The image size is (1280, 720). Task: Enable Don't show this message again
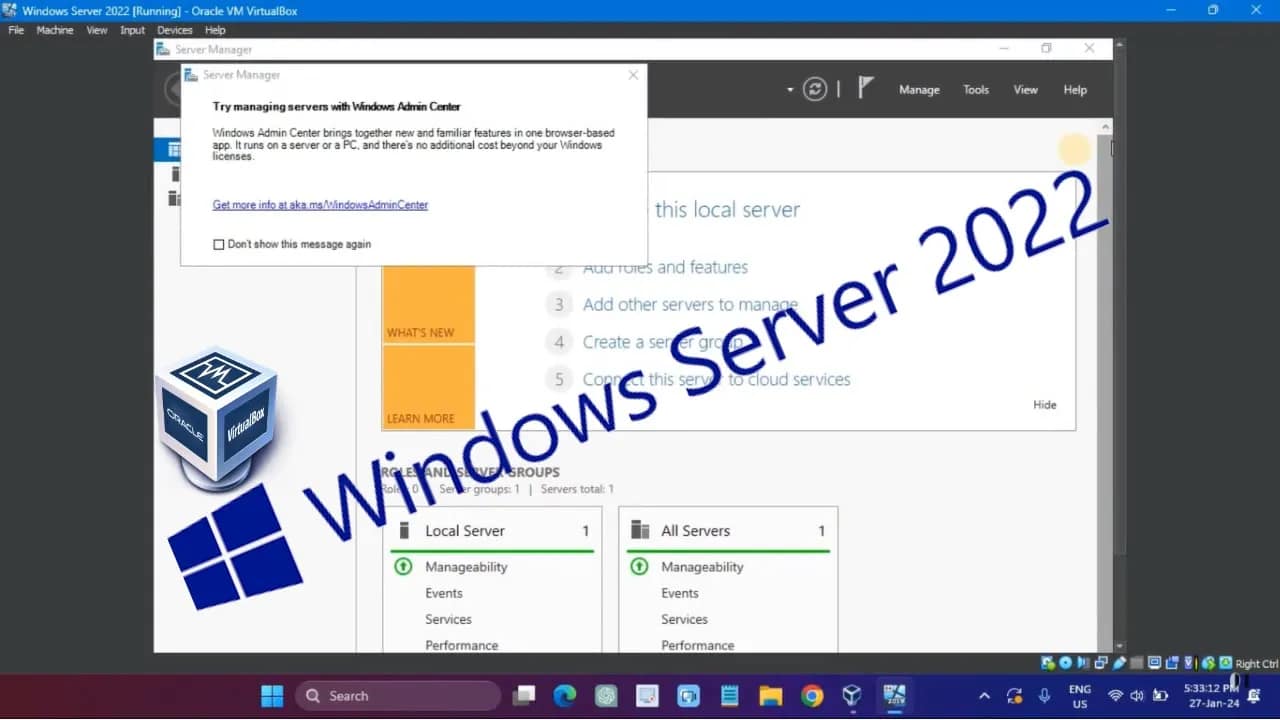pos(218,243)
